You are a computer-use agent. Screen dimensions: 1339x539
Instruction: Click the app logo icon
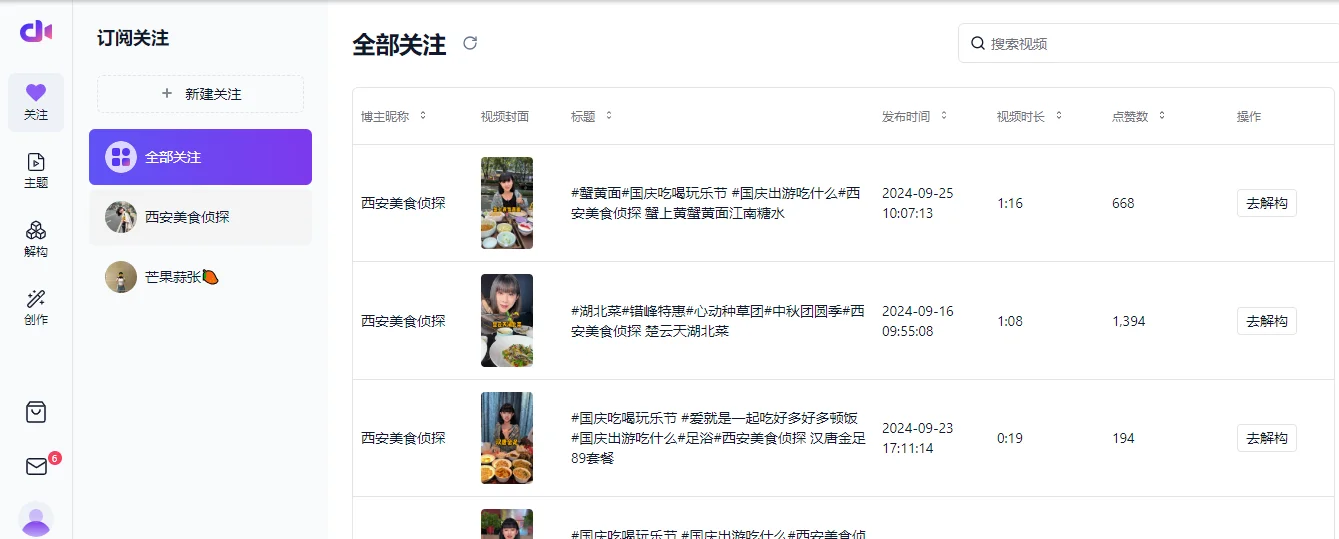click(36, 31)
